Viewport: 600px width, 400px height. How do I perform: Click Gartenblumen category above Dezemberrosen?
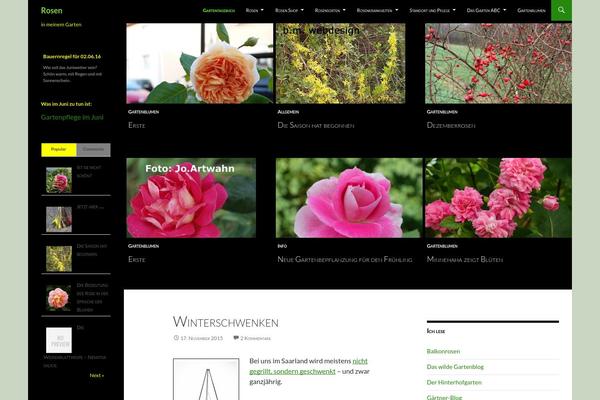coord(442,112)
